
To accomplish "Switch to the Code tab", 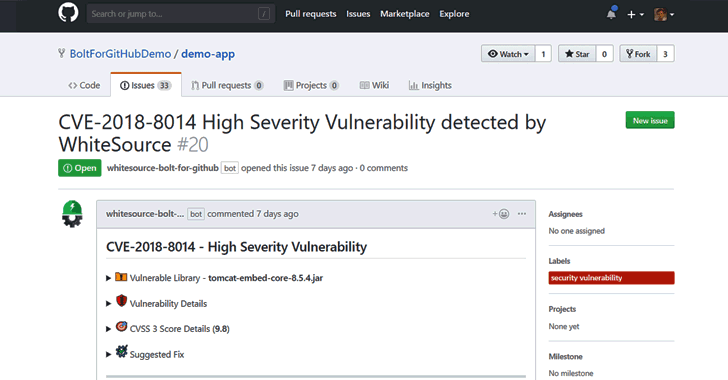I will point(84,85).
